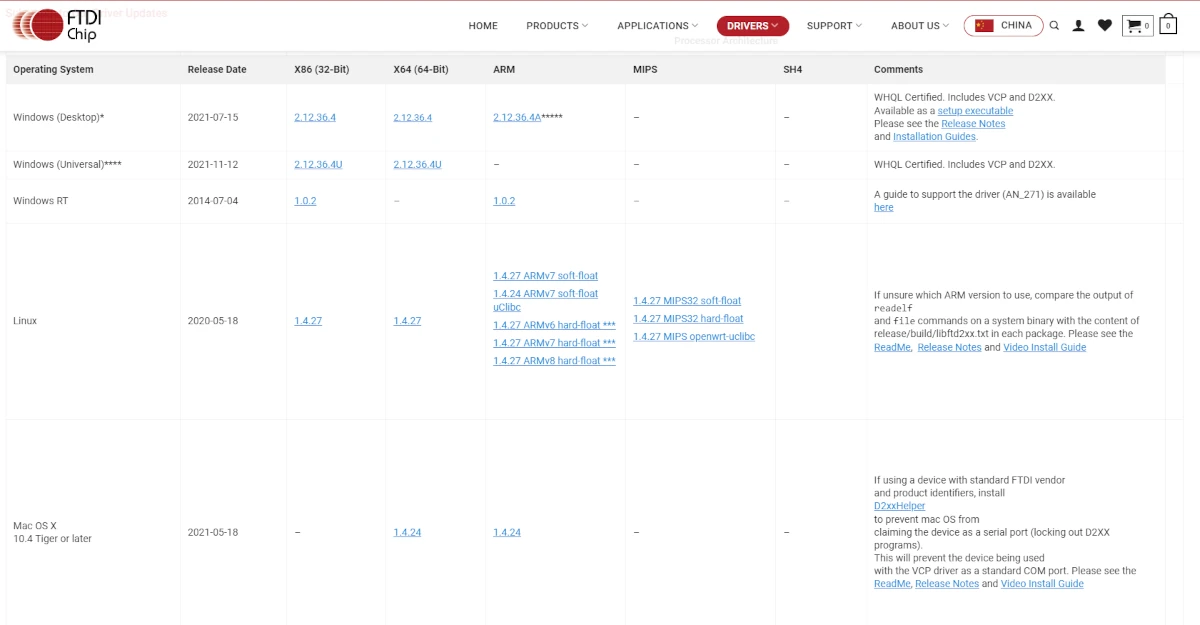Open 1.4.27 MIPS openwrt-uclibc link
Screen dimensions: 1200x625
694,337
